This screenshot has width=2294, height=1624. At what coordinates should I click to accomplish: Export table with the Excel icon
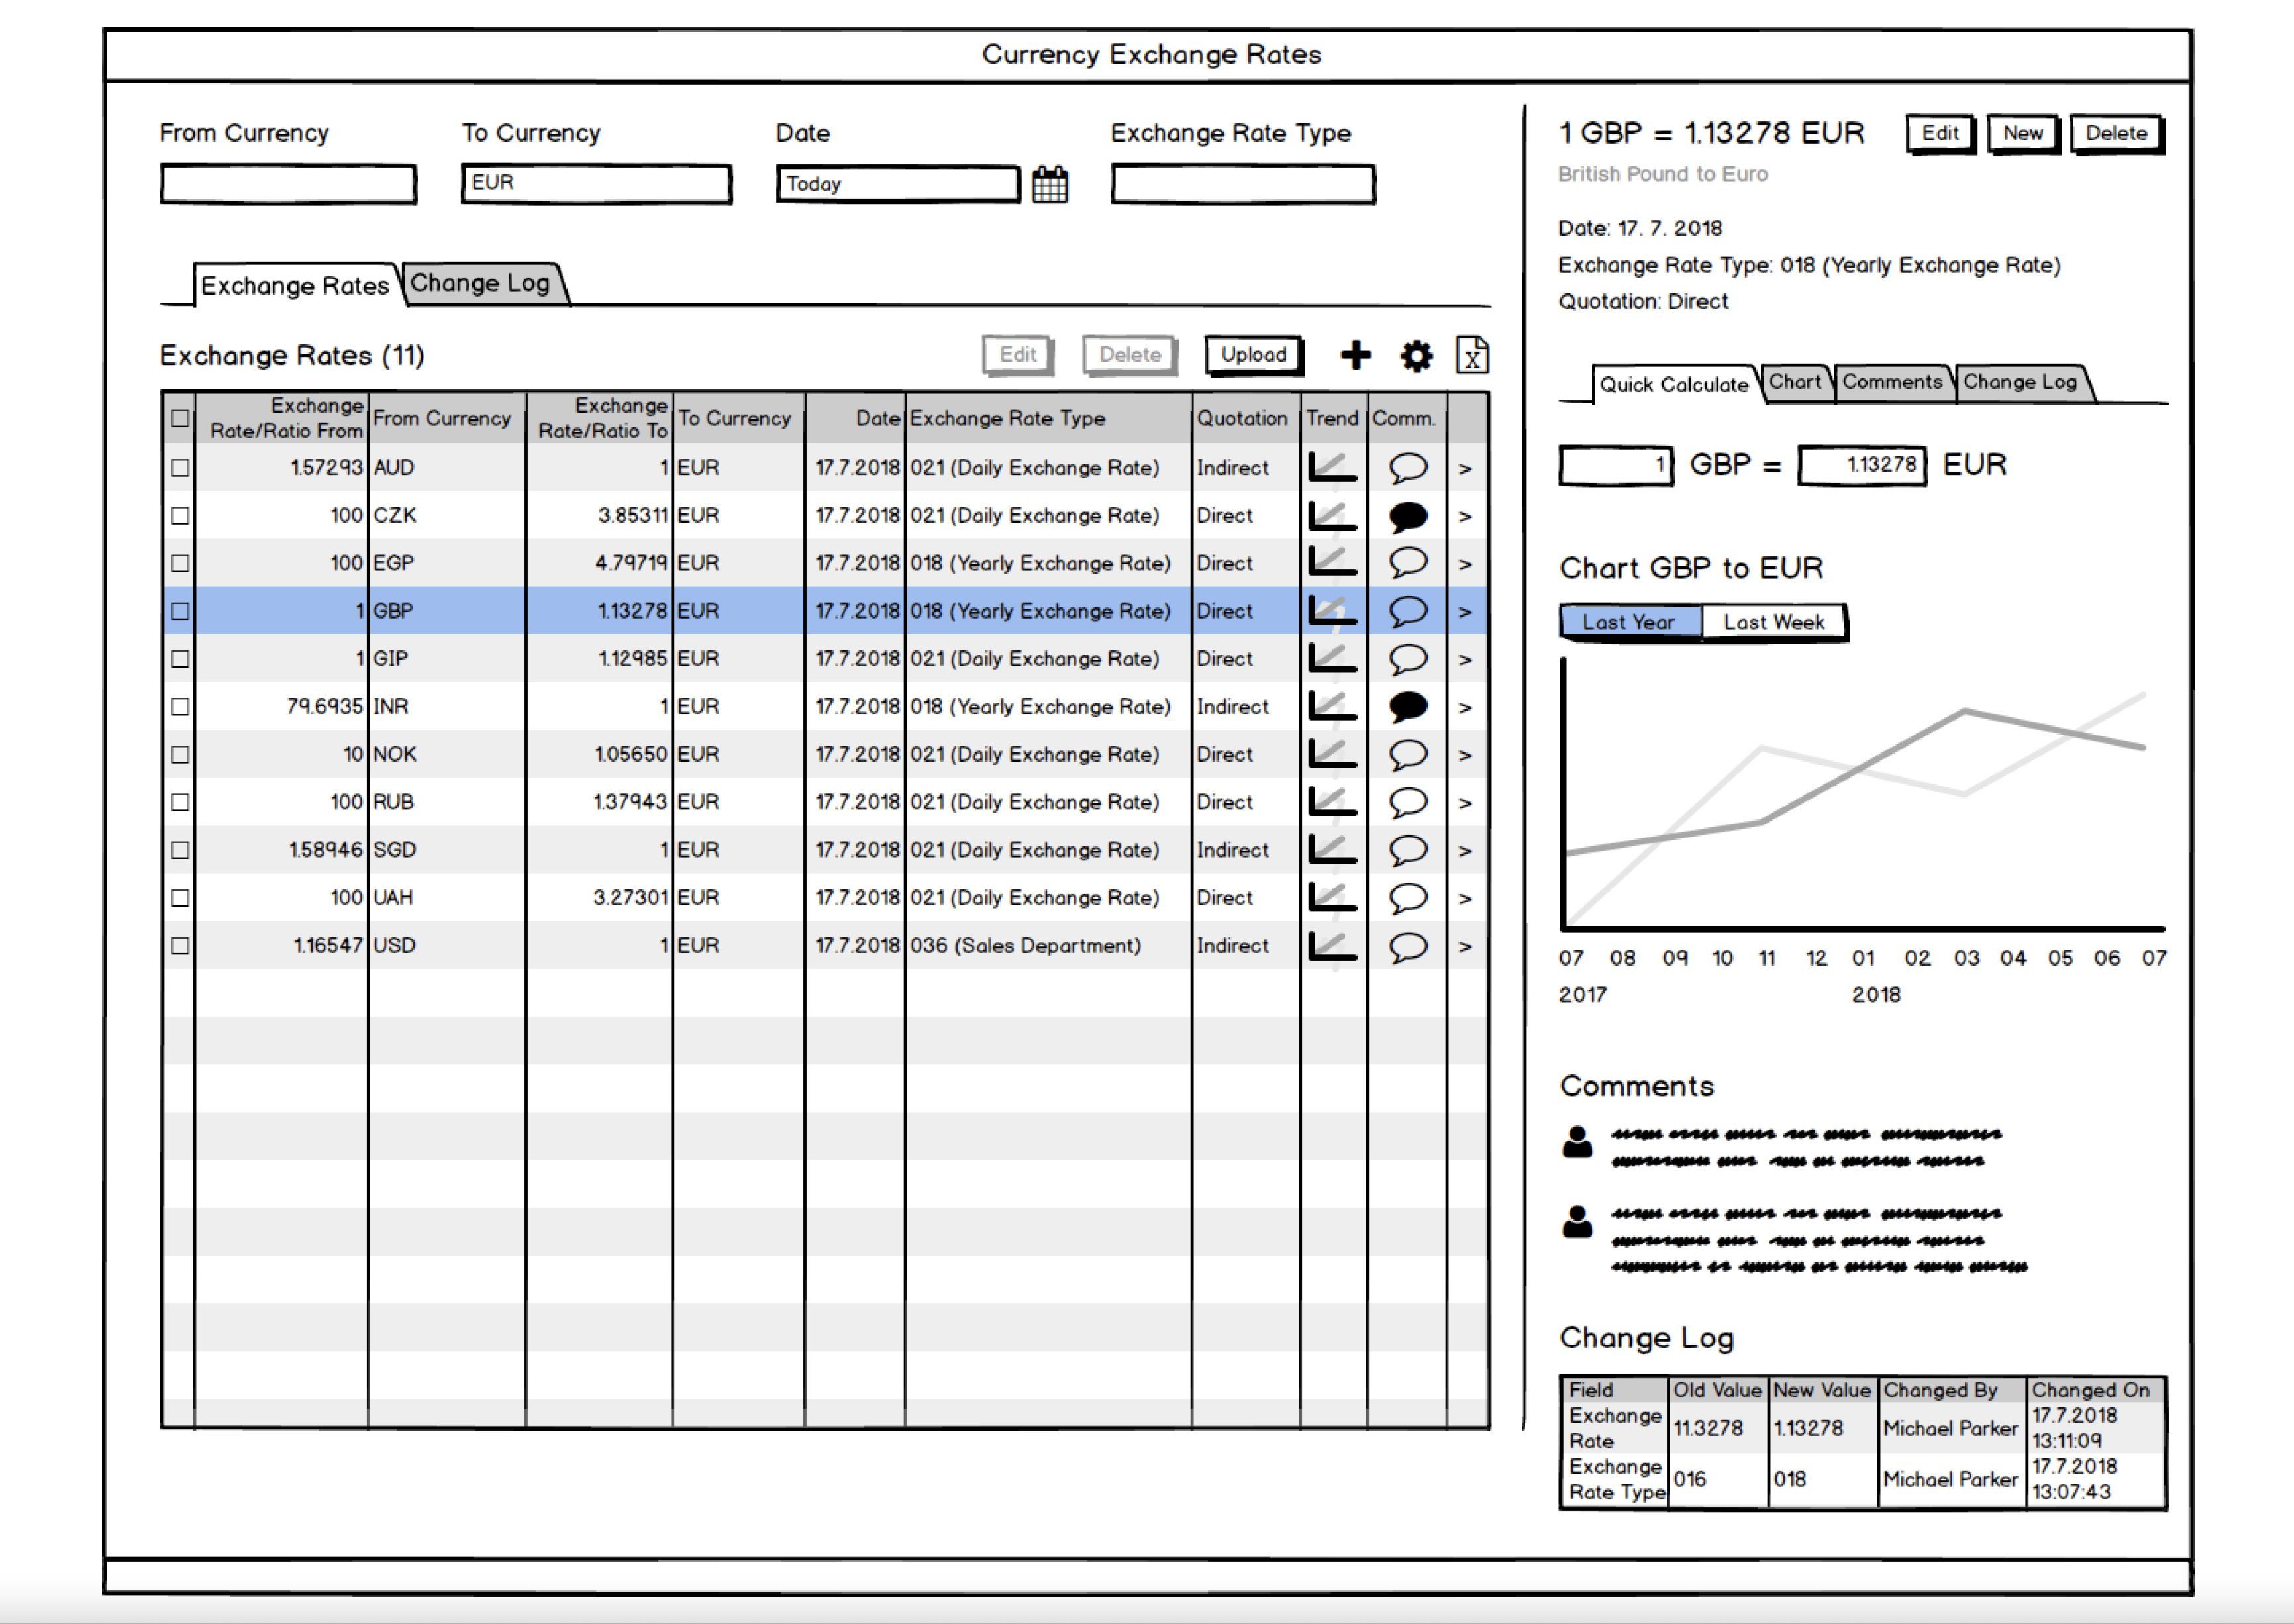[x=1471, y=355]
